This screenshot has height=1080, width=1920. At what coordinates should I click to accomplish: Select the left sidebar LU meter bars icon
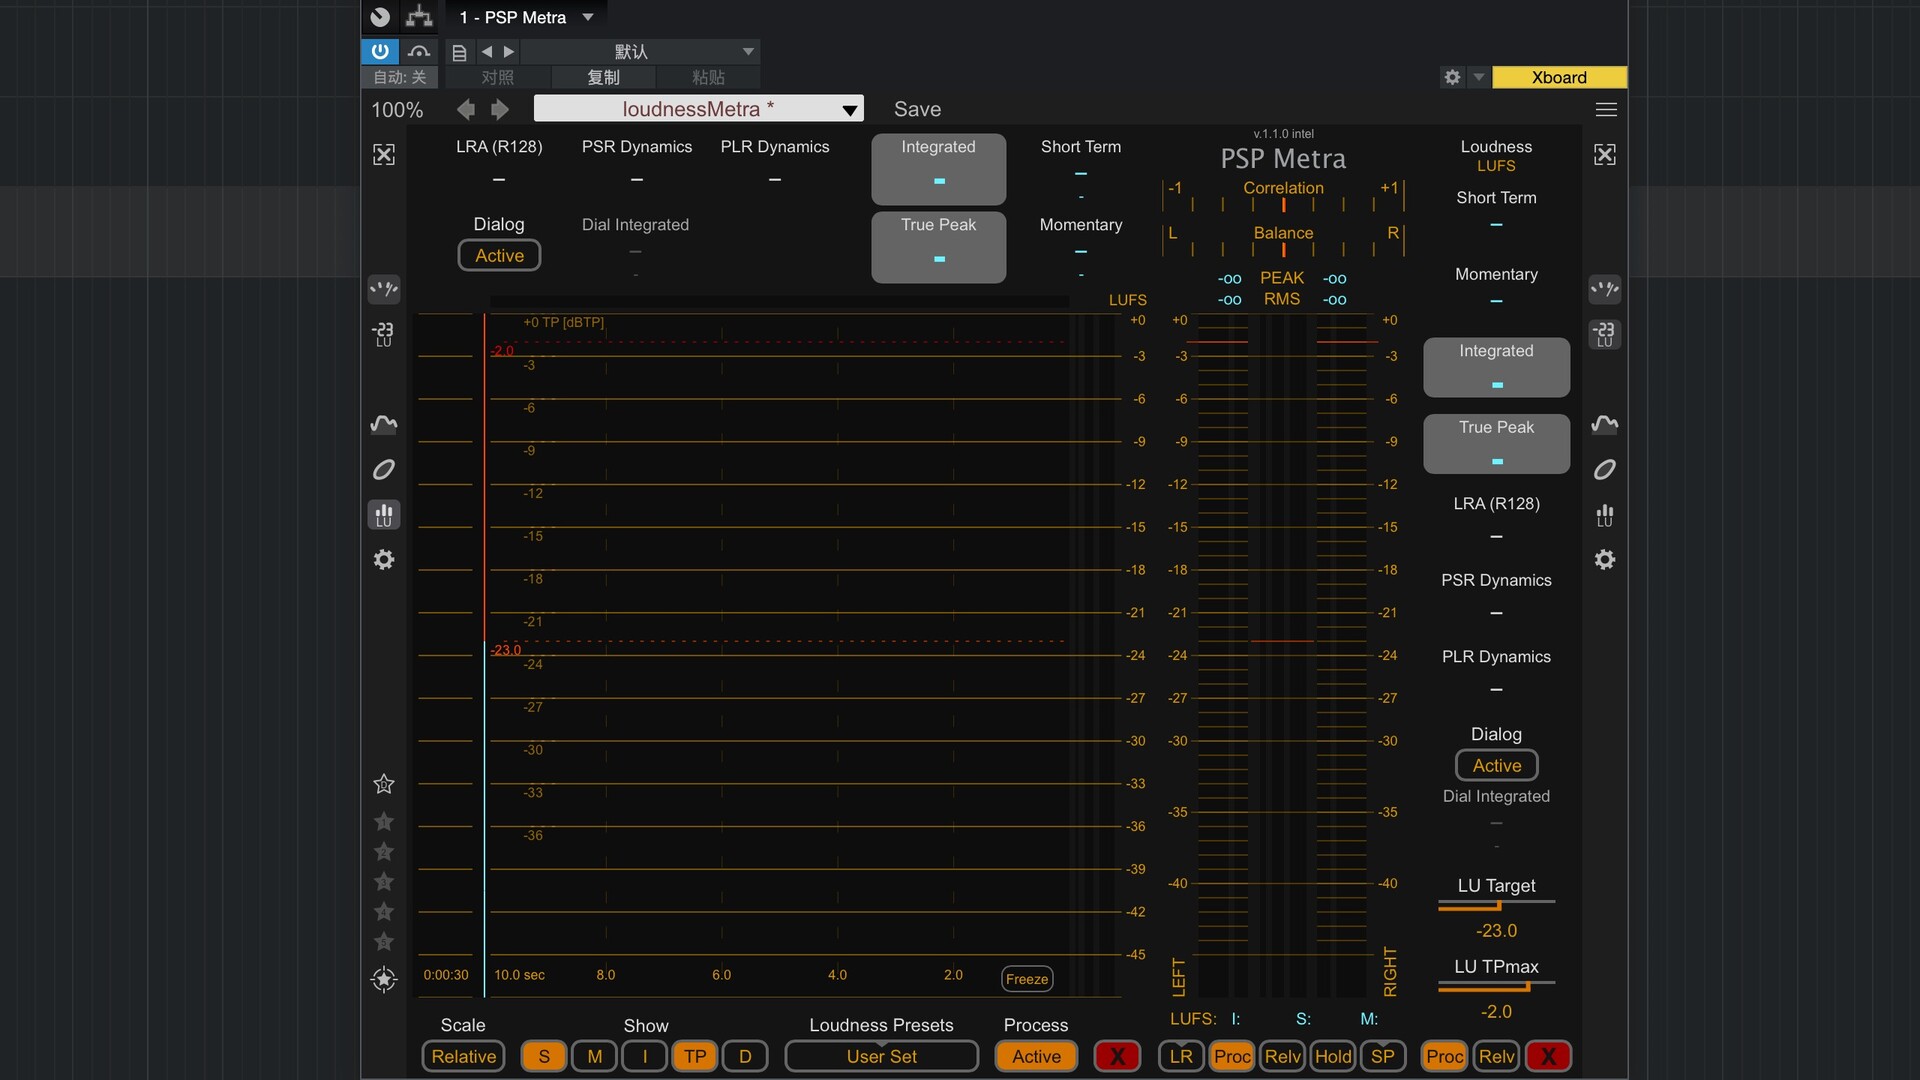click(x=384, y=515)
